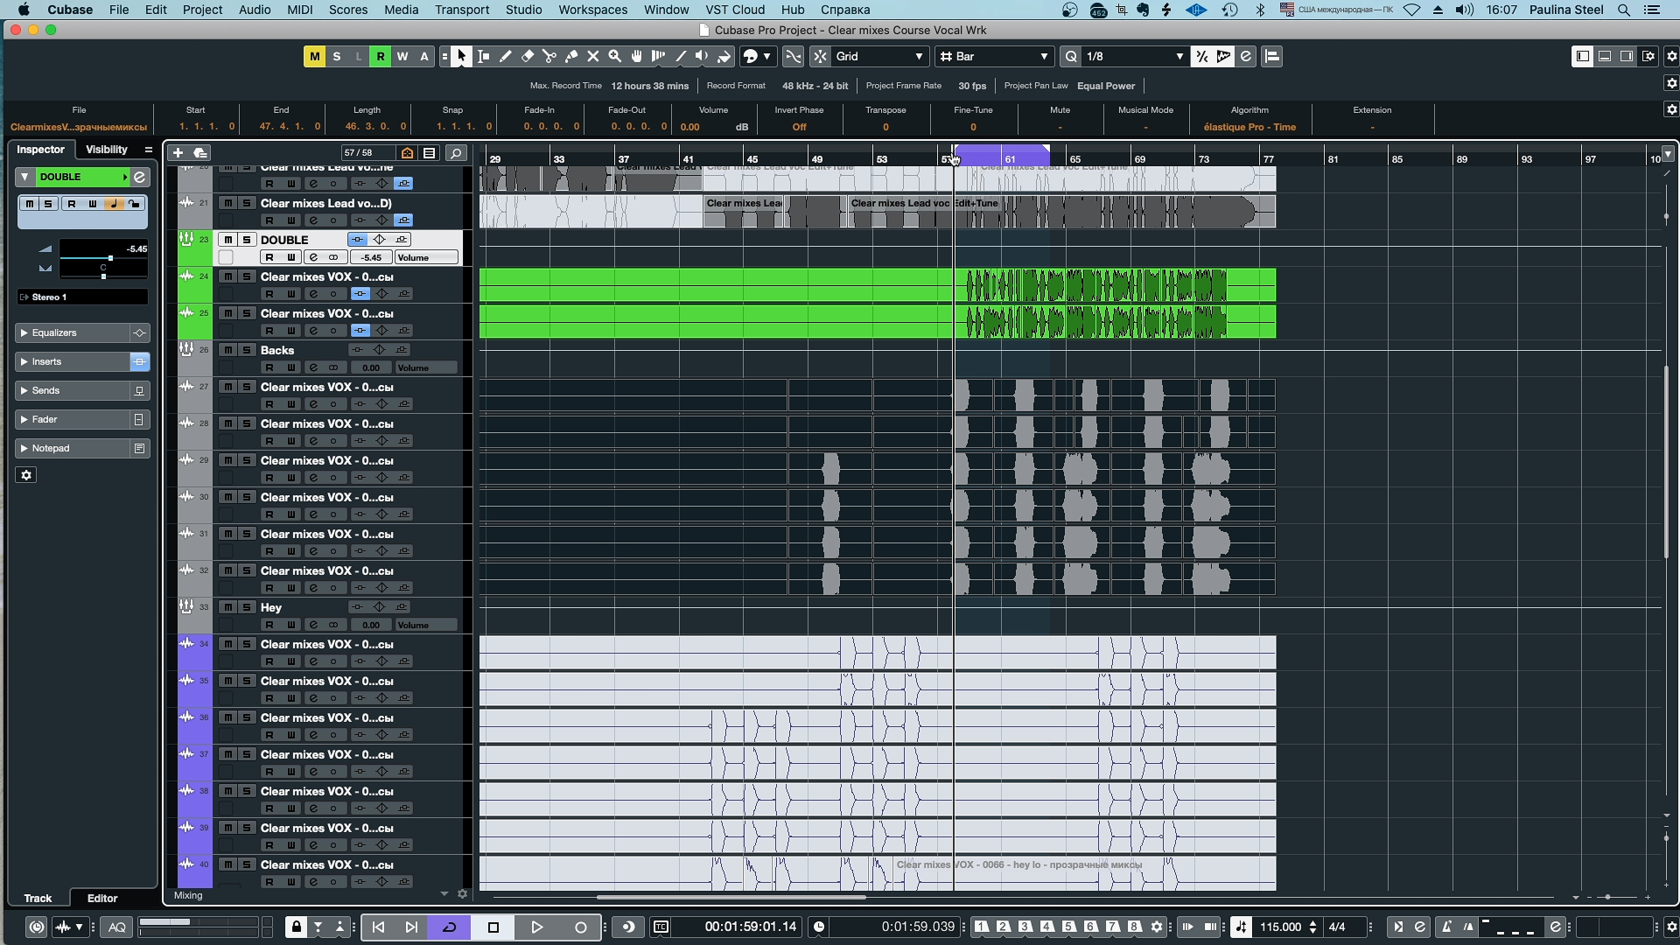Expand the Inserts inspector section
The width and height of the screenshot is (1680, 945).
[74, 361]
